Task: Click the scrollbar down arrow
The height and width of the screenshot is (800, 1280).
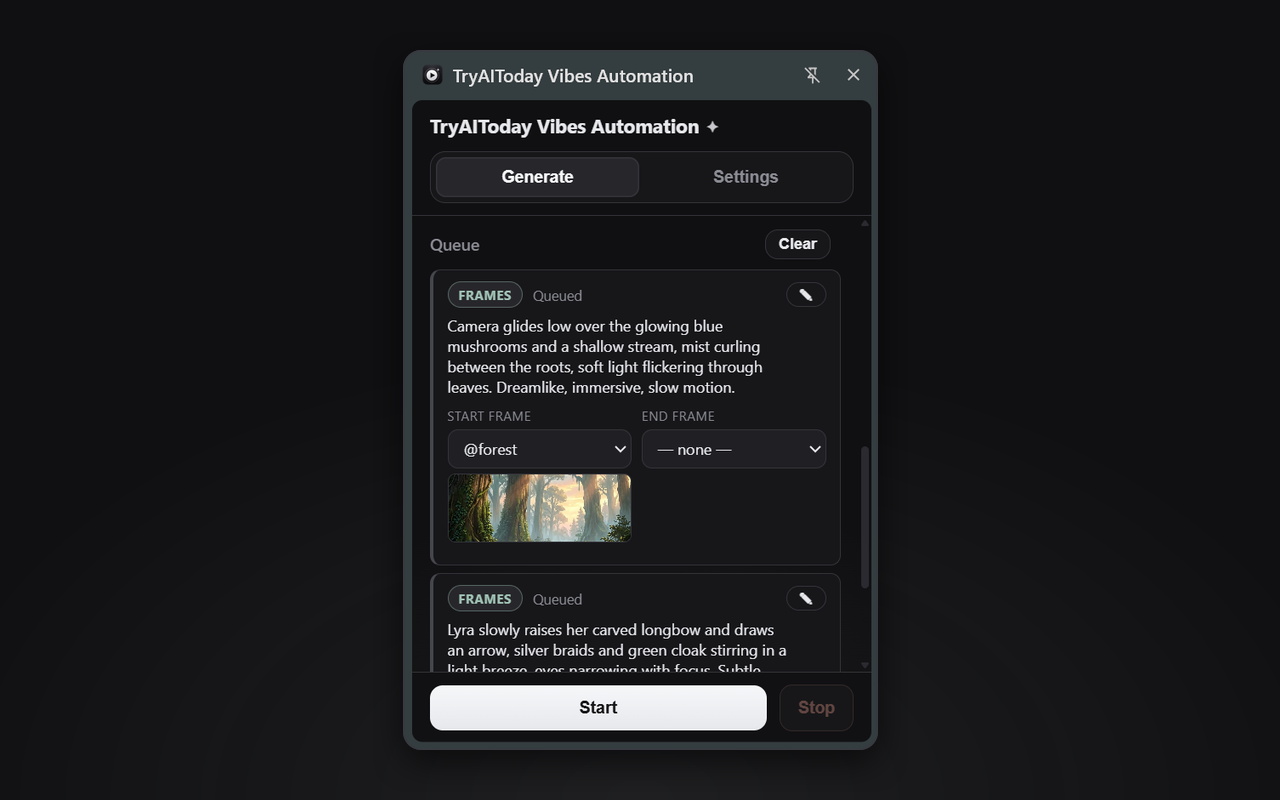Action: pyautogui.click(x=865, y=665)
